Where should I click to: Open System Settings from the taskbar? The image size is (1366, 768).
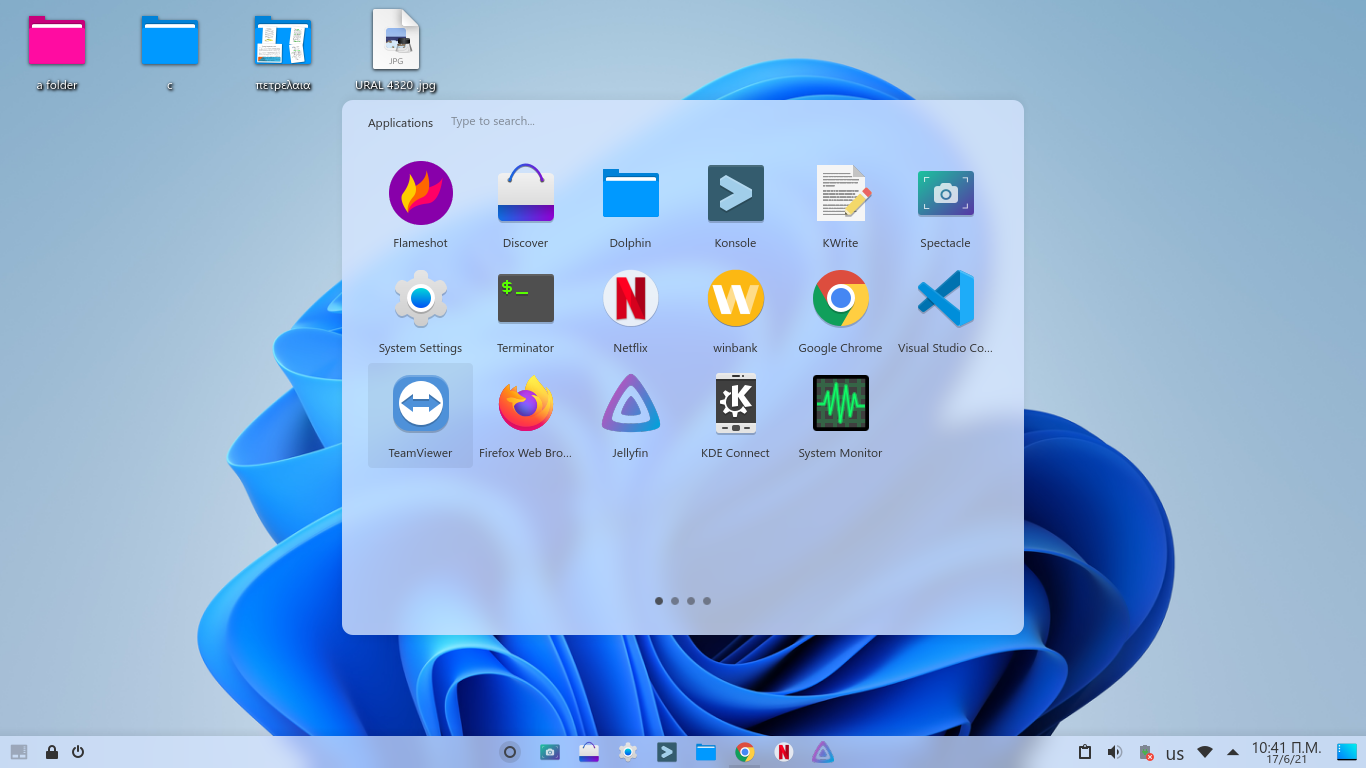coord(628,752)
